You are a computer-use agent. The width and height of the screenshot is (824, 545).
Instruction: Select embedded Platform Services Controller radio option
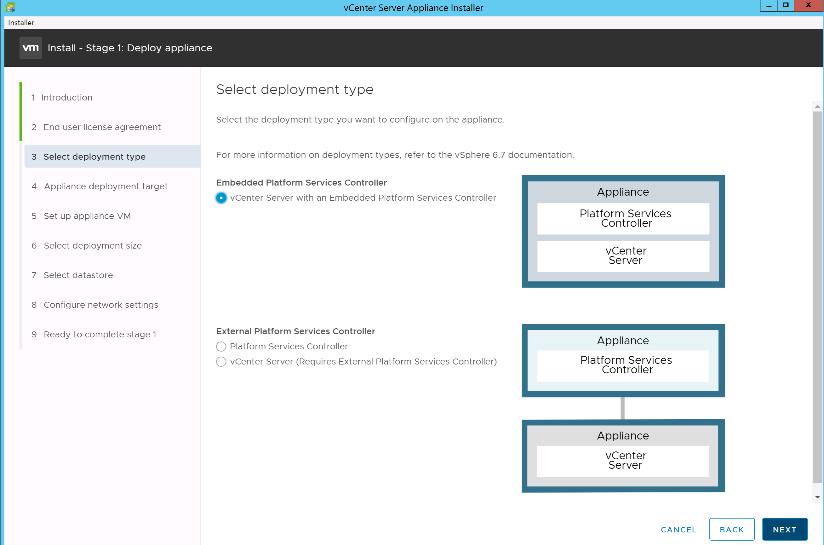[221, 198]
